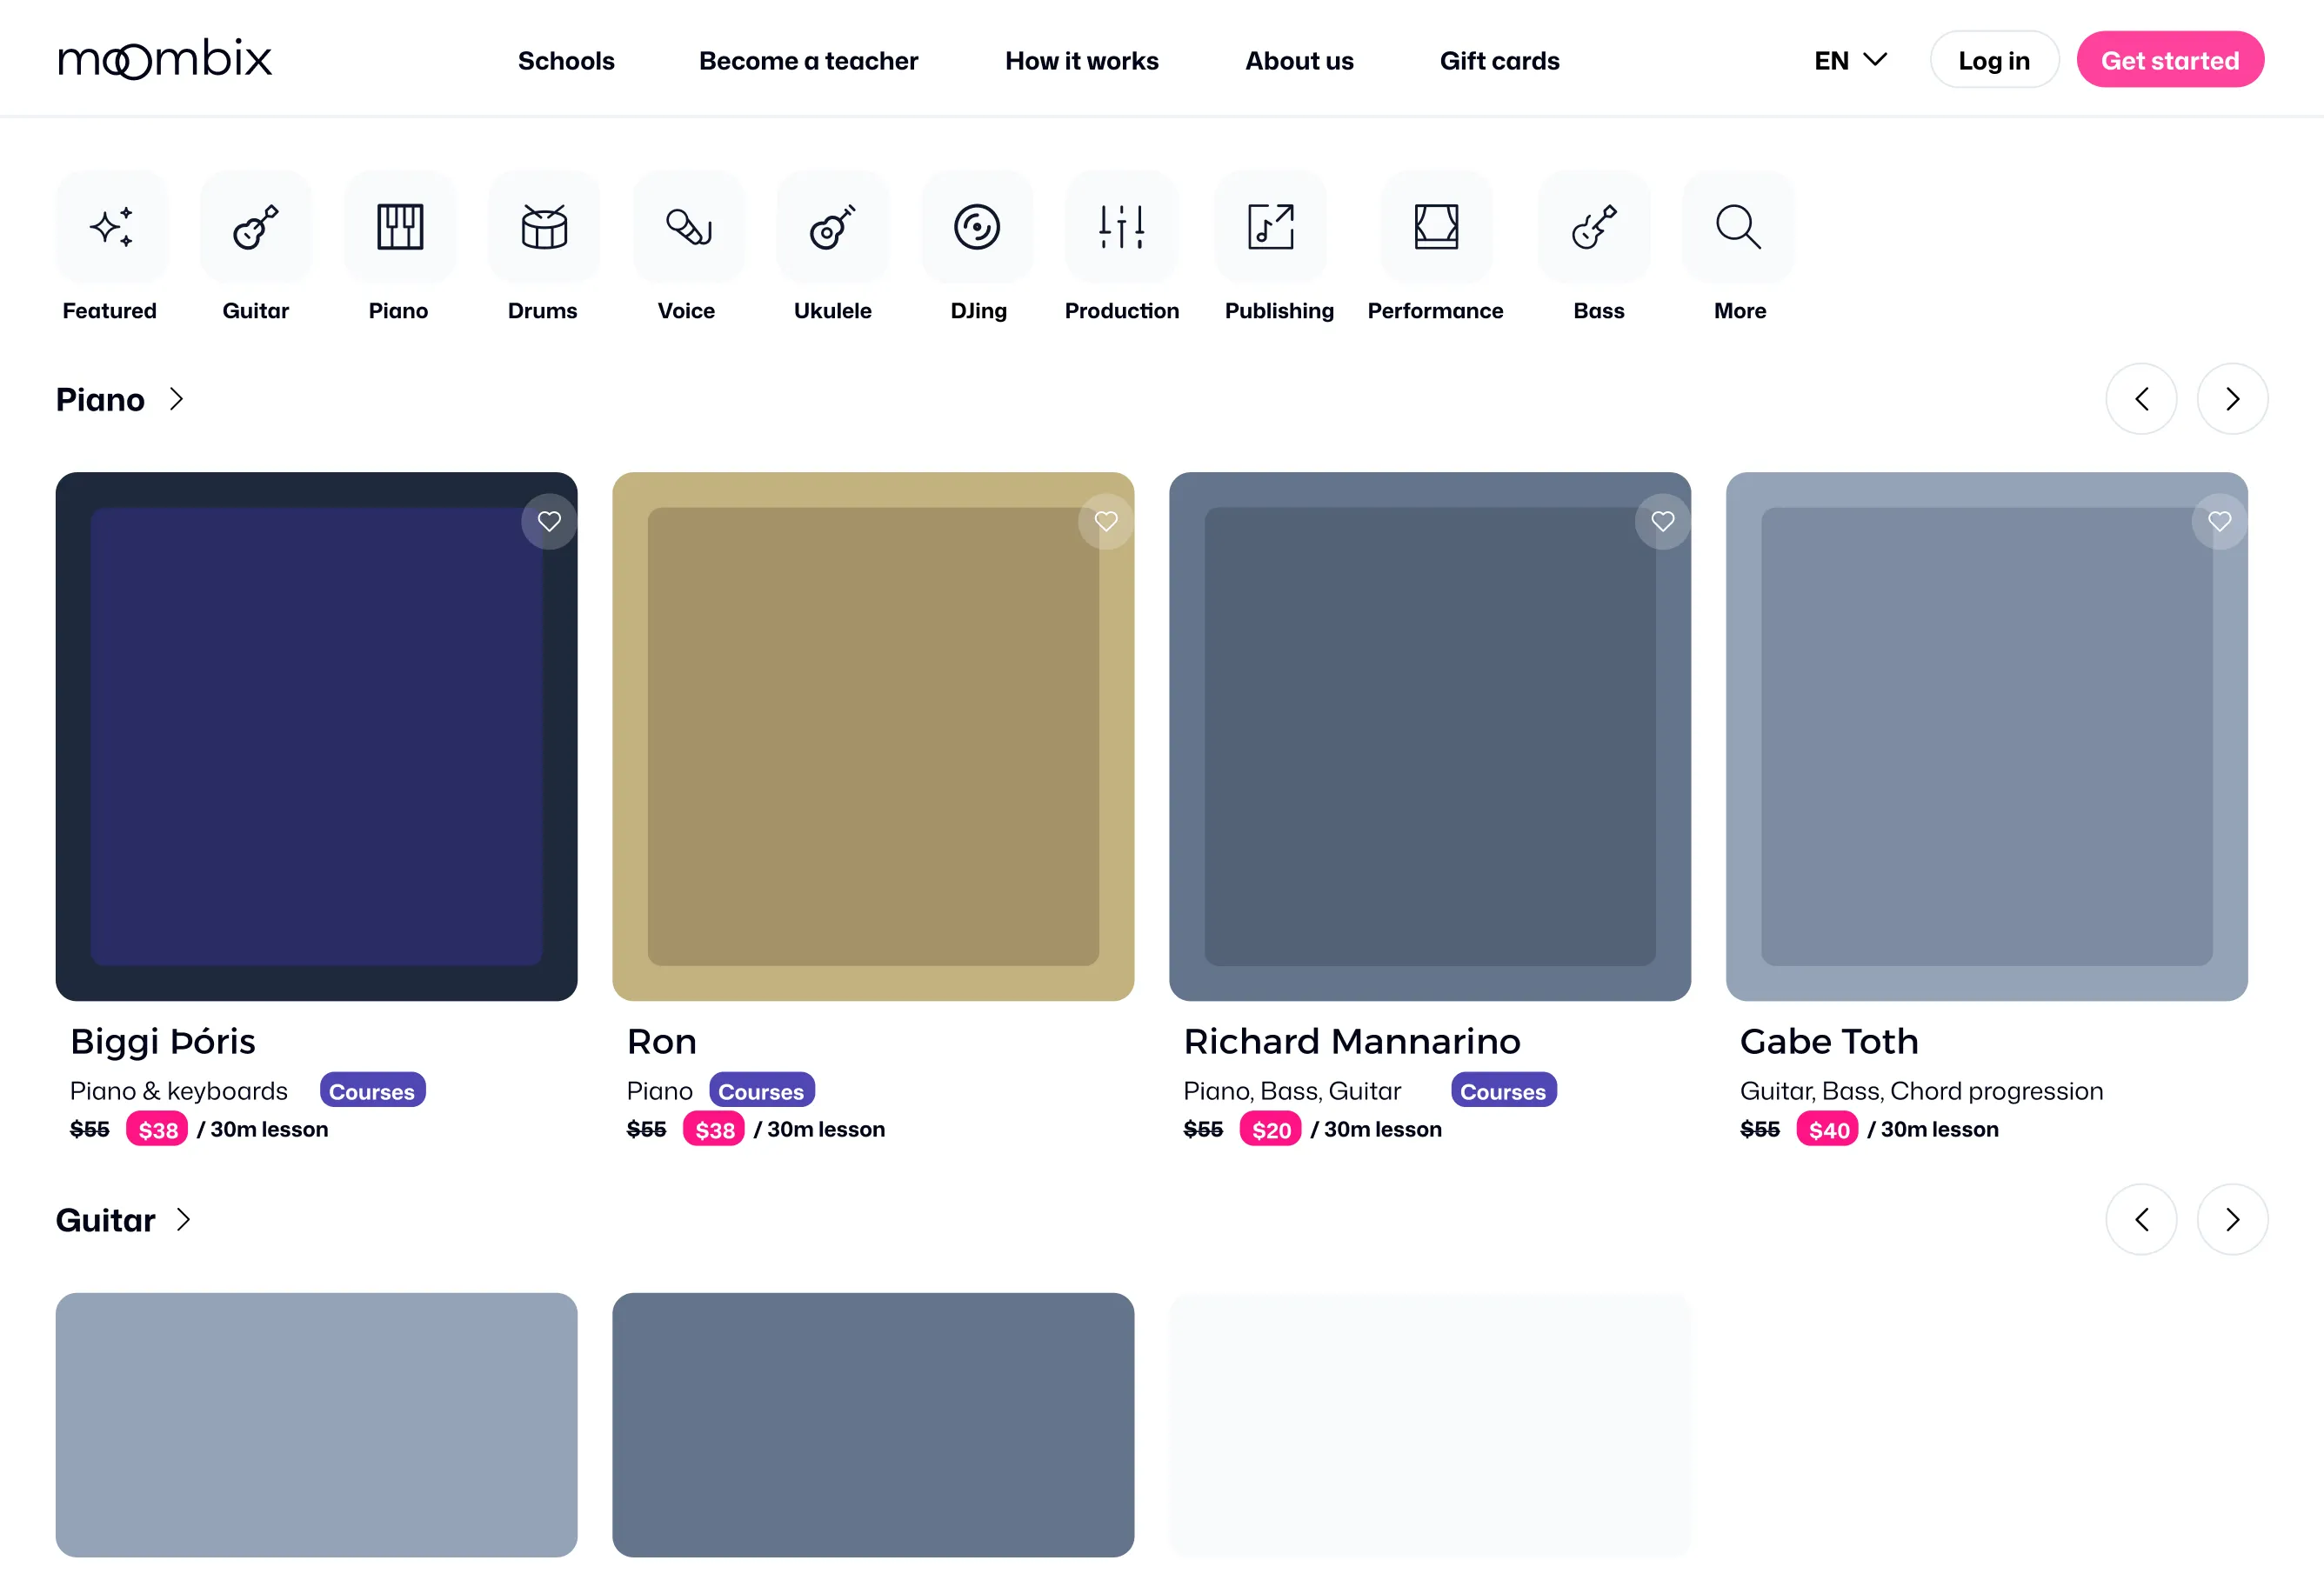2324x1587 pixels.
Task: Expand the Piano section heading chevron
Action: coord(177,399)
